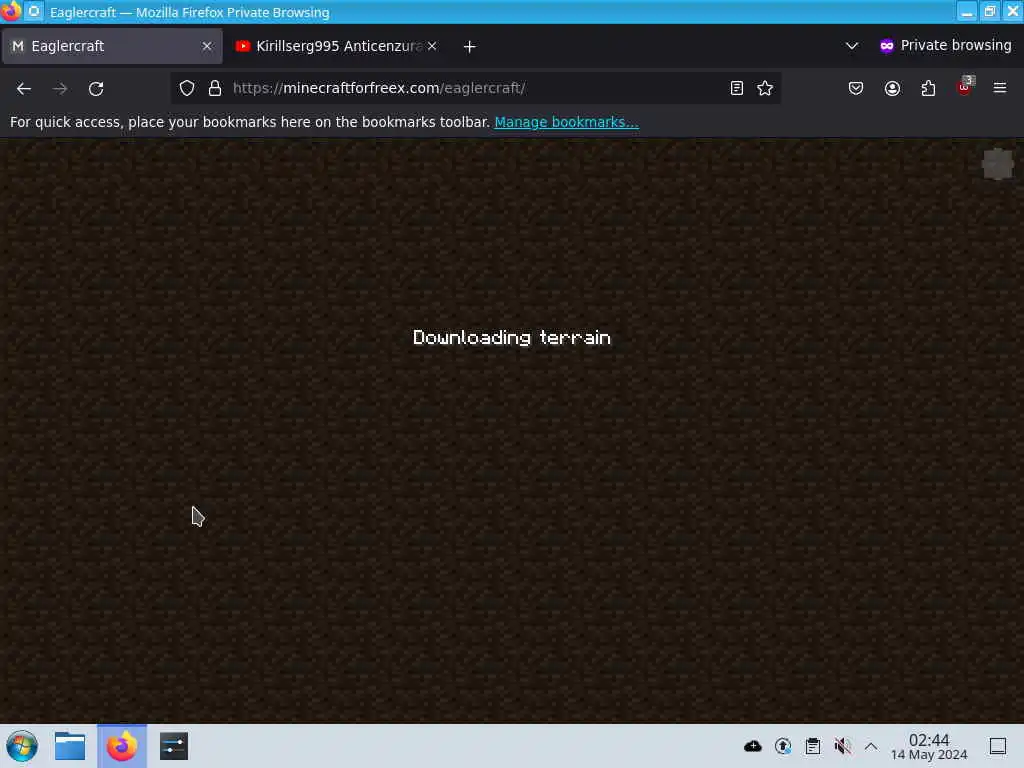Click muted volume tray icon
Screen dimensions: 1024x768
[x=842, y=746]
